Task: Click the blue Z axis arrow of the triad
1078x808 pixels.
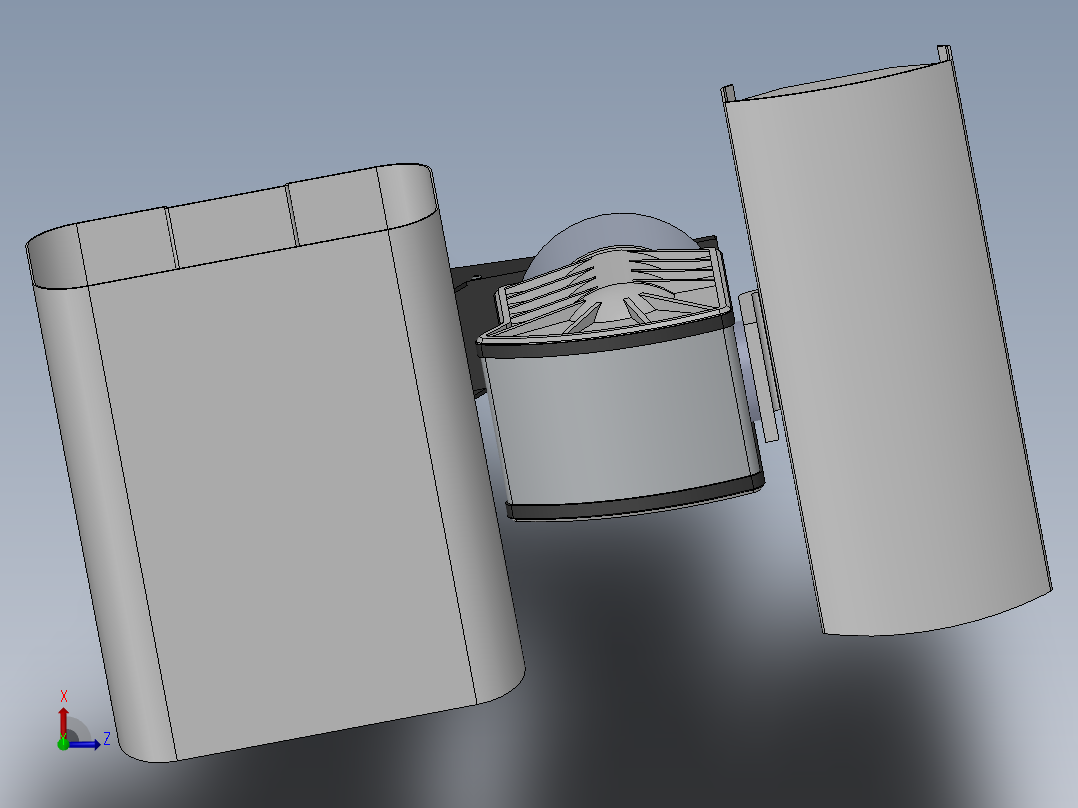Action: pos(86,744)
